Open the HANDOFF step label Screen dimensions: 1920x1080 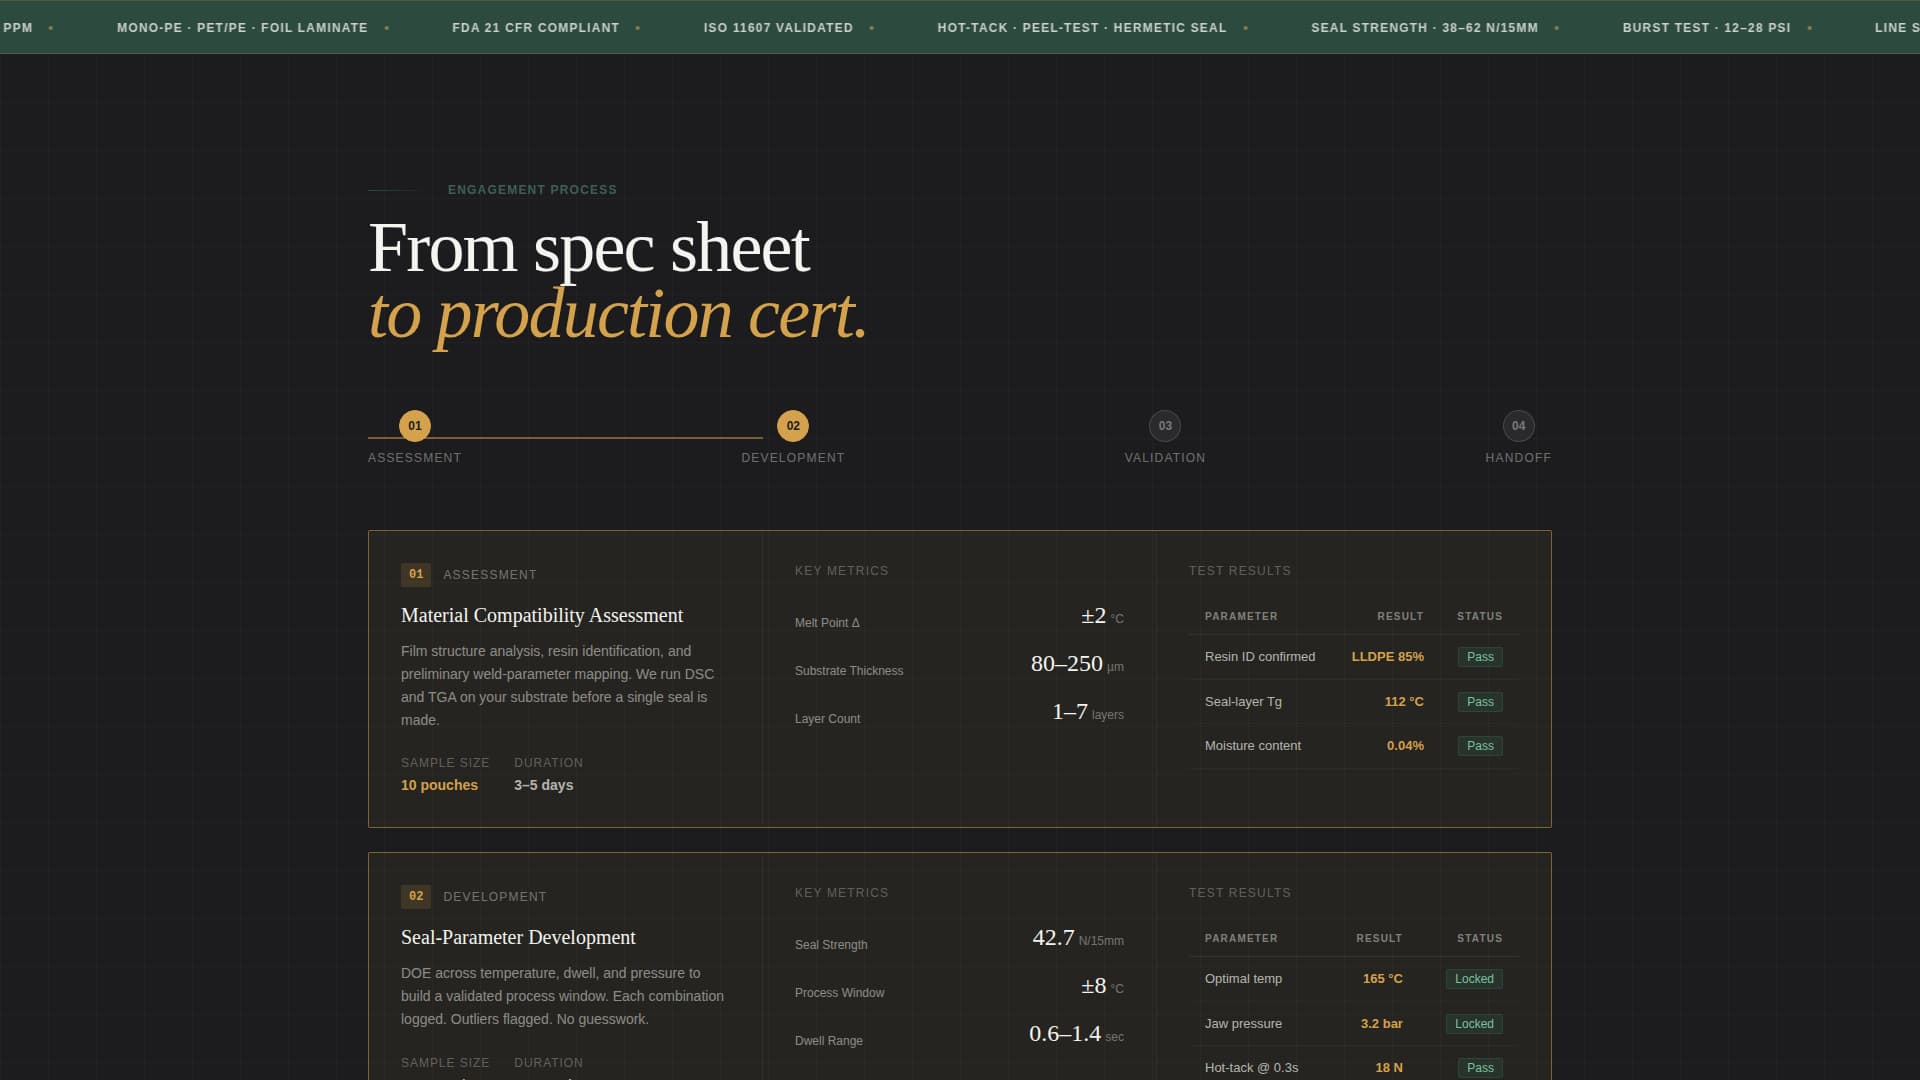(1519, 457)
